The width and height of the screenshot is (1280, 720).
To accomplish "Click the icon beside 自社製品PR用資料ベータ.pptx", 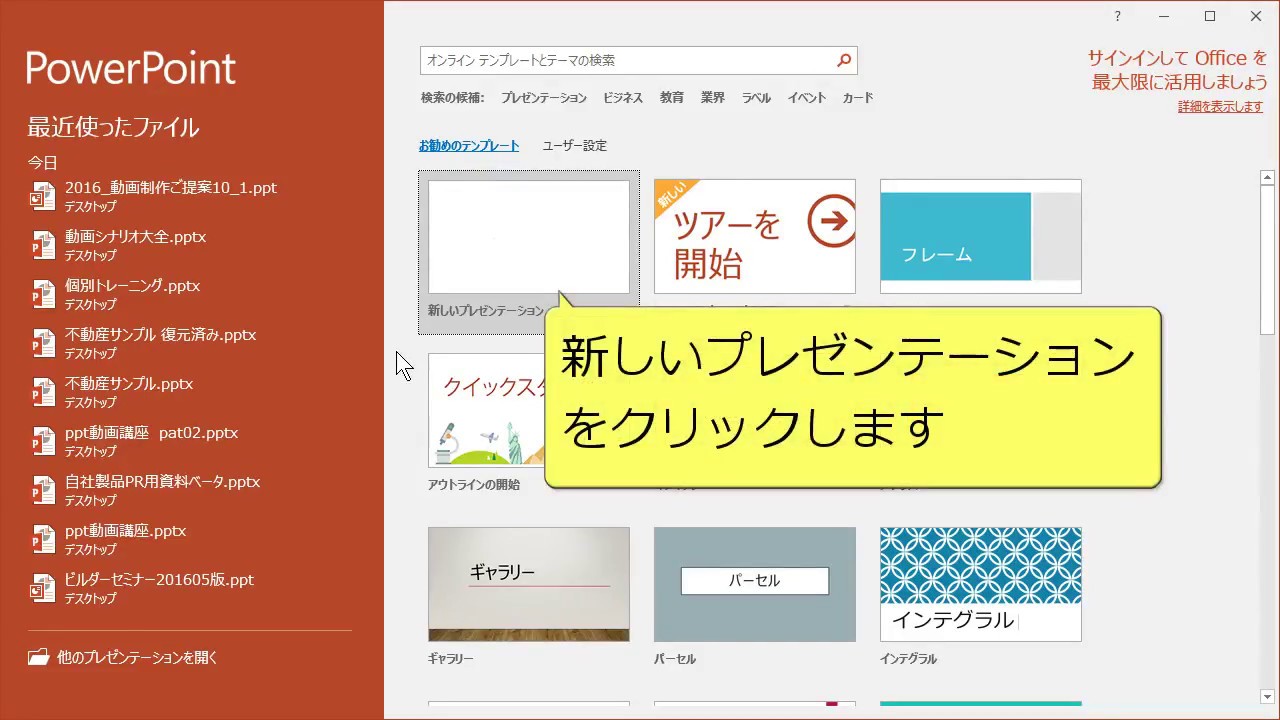I will (x=42, y=490).
